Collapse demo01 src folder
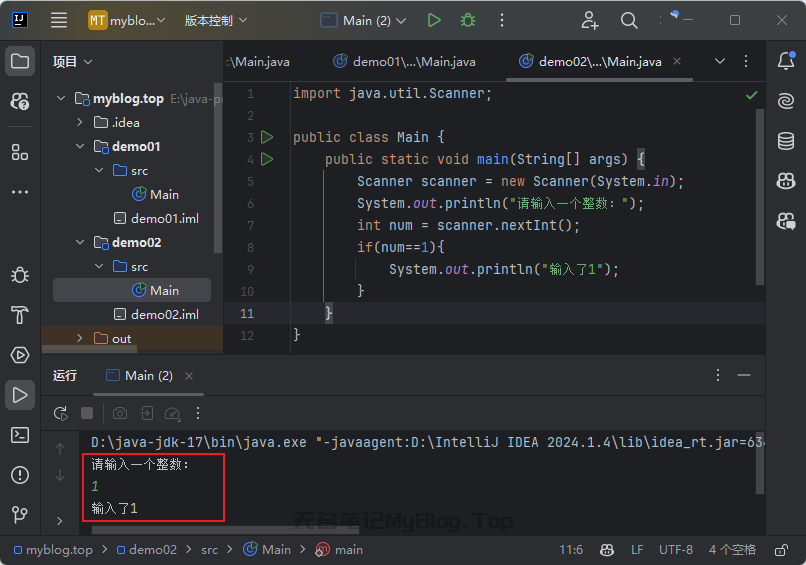The image size is (806, 565). 99,170
